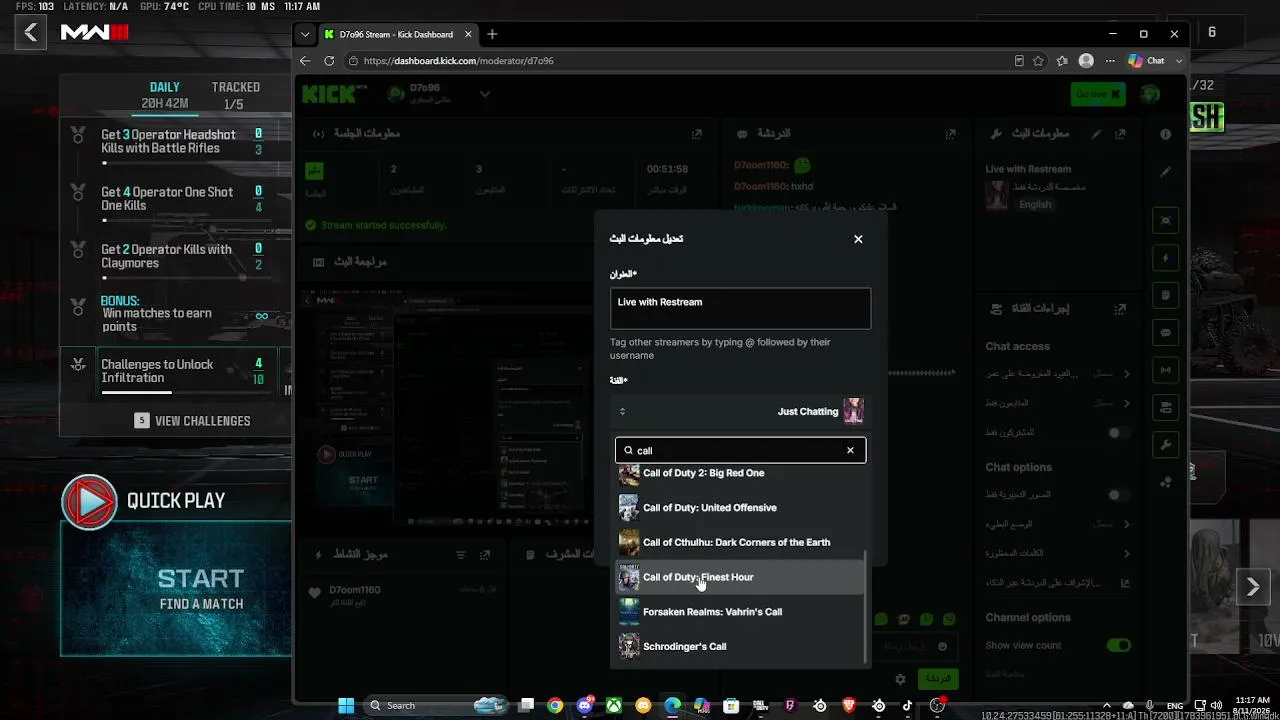Toggle the Show view count switch
Screen dimensions: 1280x720
pos(1118,645)
